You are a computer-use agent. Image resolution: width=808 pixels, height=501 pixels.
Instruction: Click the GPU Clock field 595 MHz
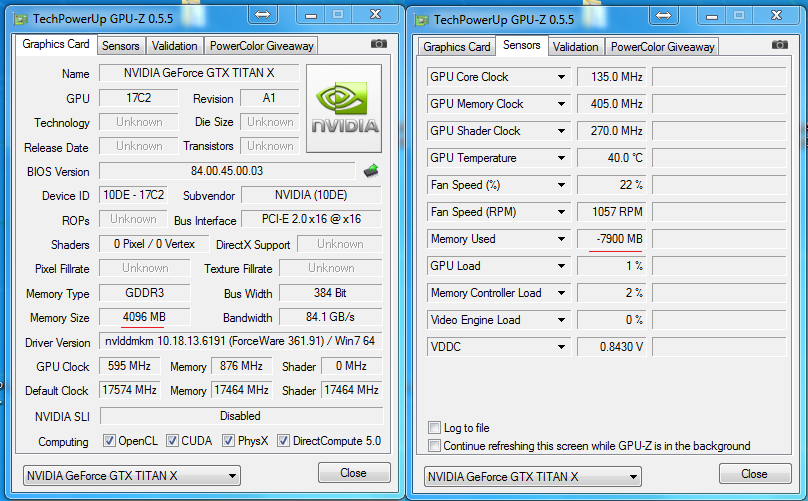pyautogui.click(x=129, y=366)
